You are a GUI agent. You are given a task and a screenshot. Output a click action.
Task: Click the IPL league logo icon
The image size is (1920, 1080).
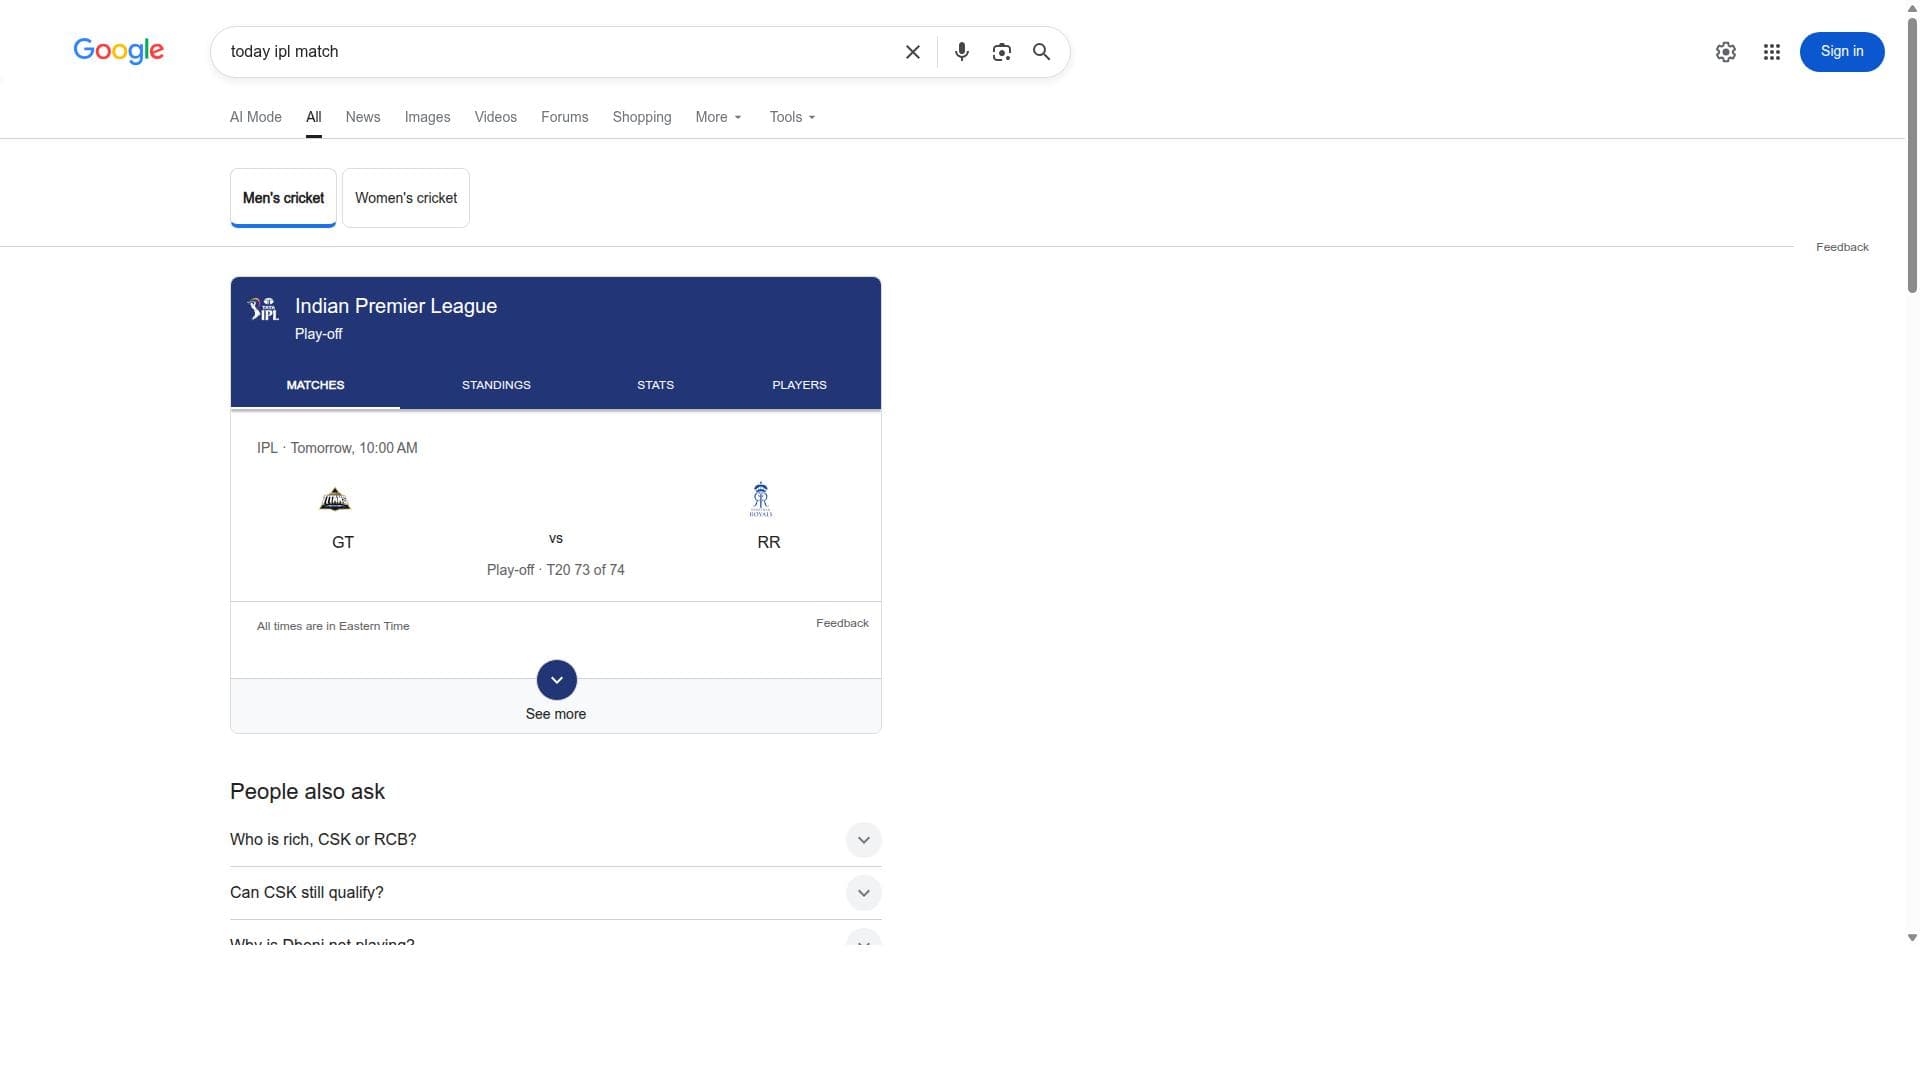pos(263,309)
